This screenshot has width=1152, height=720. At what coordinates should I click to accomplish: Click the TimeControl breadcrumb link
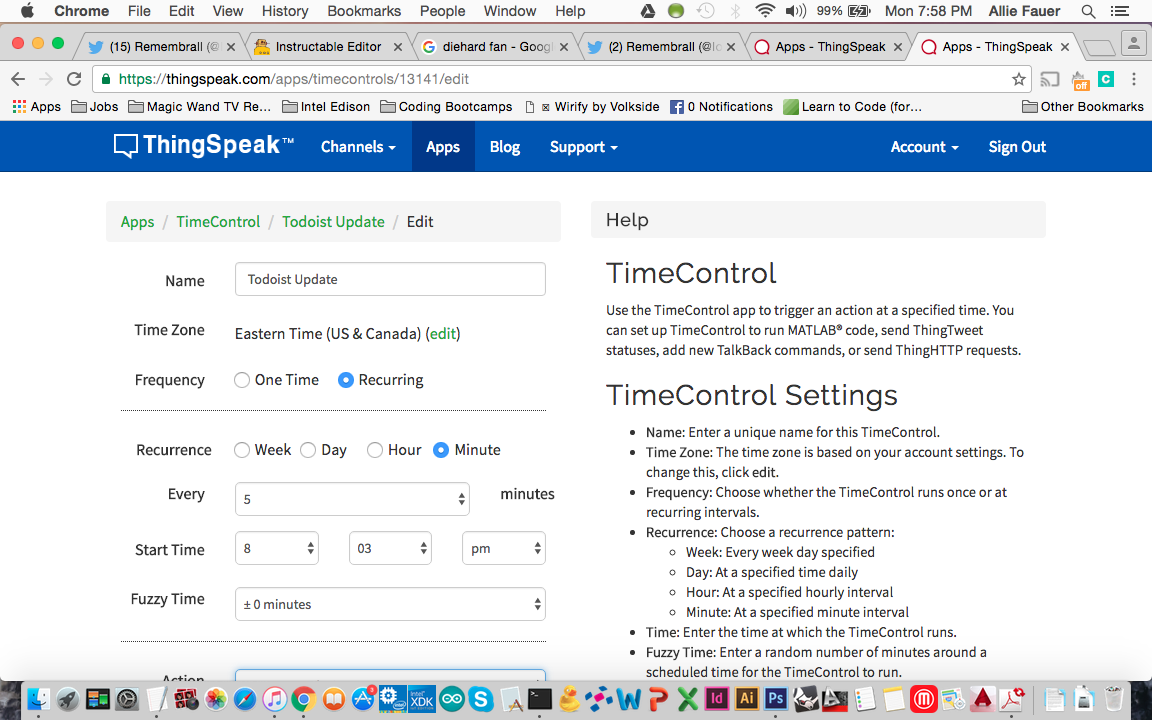point(218,222)
